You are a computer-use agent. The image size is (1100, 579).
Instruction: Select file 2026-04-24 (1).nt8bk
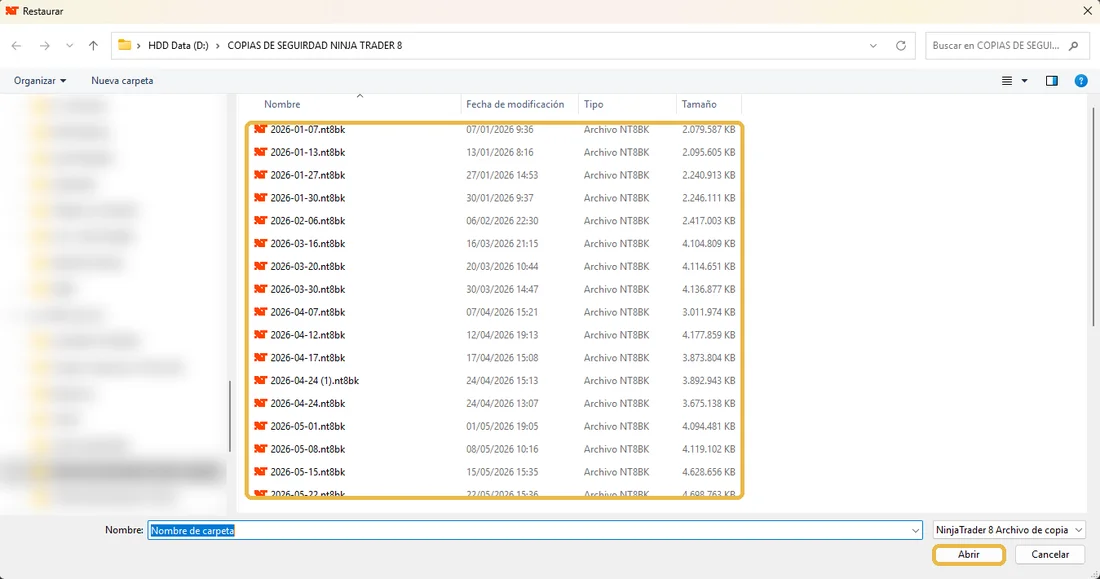[x=314, y=380]
